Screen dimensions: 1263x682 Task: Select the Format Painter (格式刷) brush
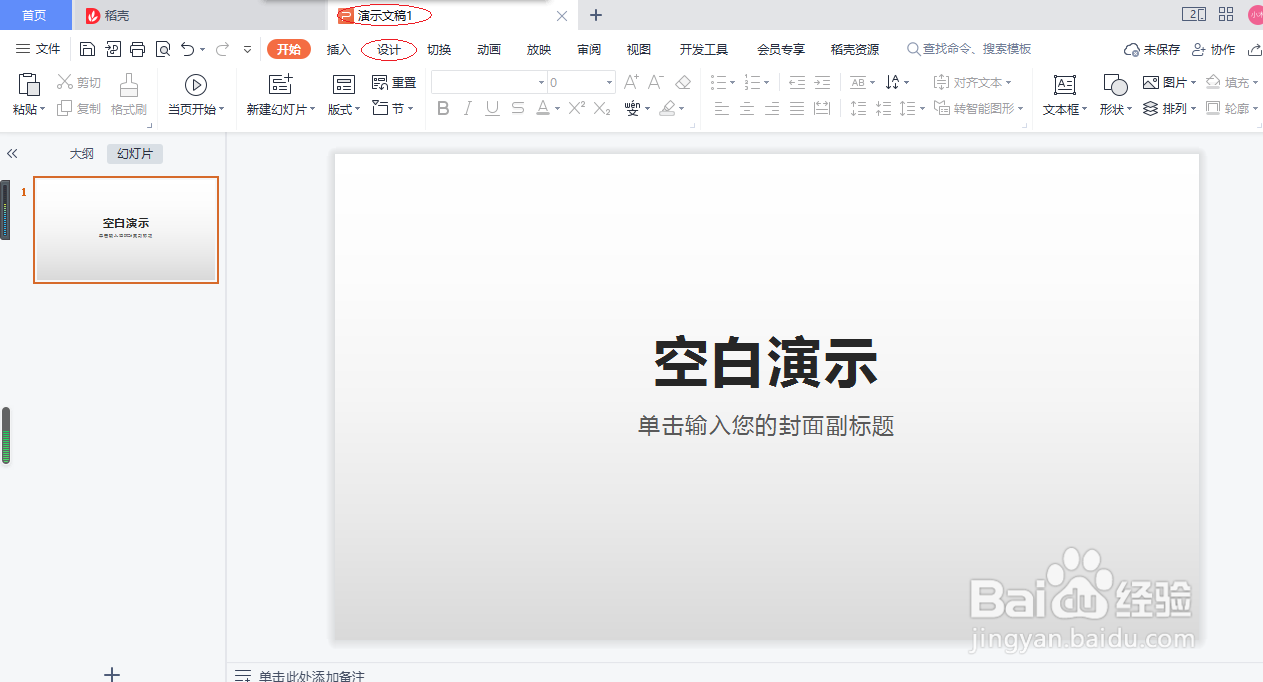click(x=129, y=84)
